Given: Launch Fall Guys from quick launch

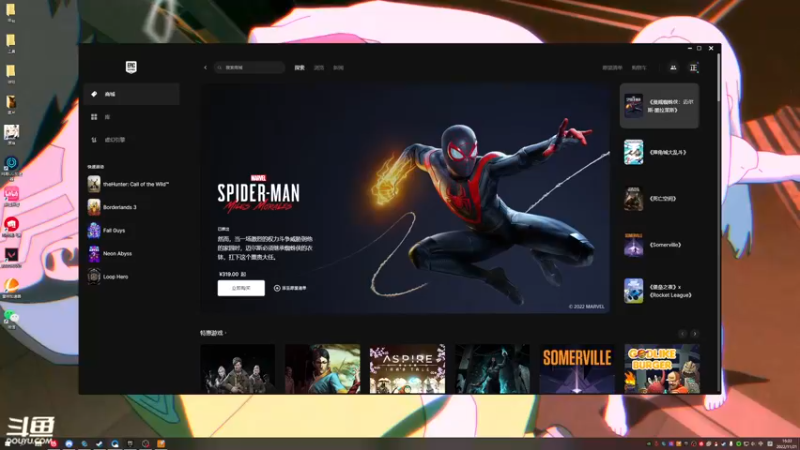Looking at the screenshot, I should tap(132, 230).
